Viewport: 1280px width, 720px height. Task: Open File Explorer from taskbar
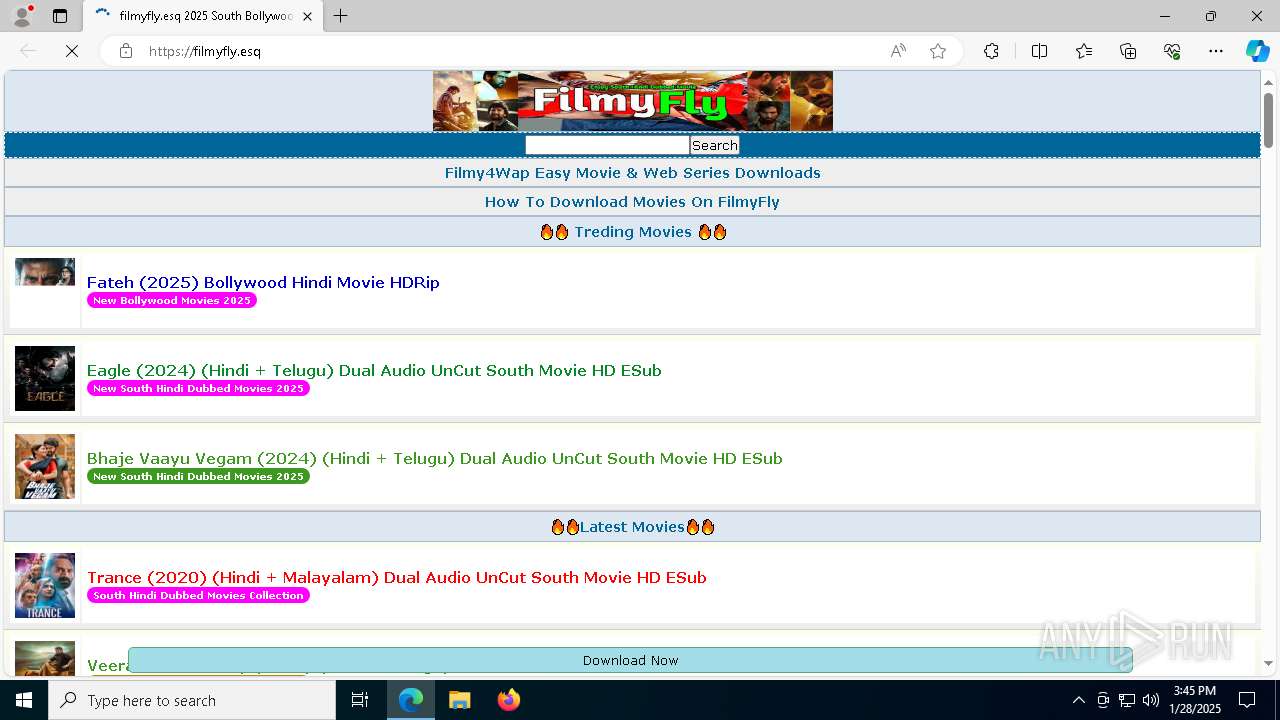tap(459, 700)
